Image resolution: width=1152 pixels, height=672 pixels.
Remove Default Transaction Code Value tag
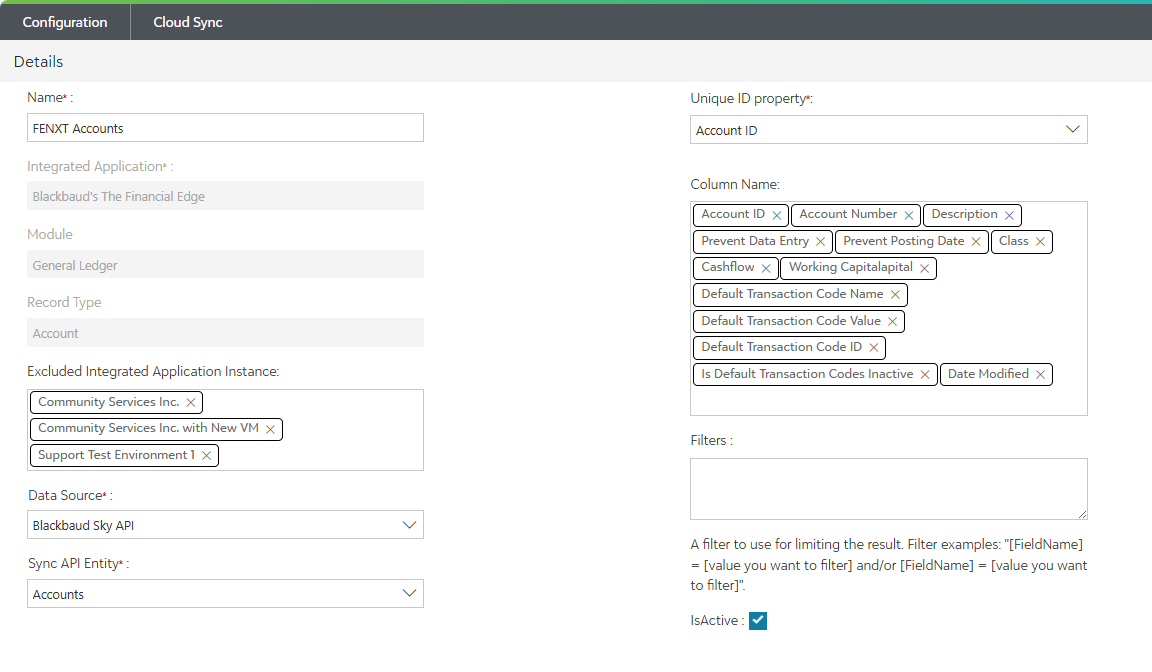[893, 322]
